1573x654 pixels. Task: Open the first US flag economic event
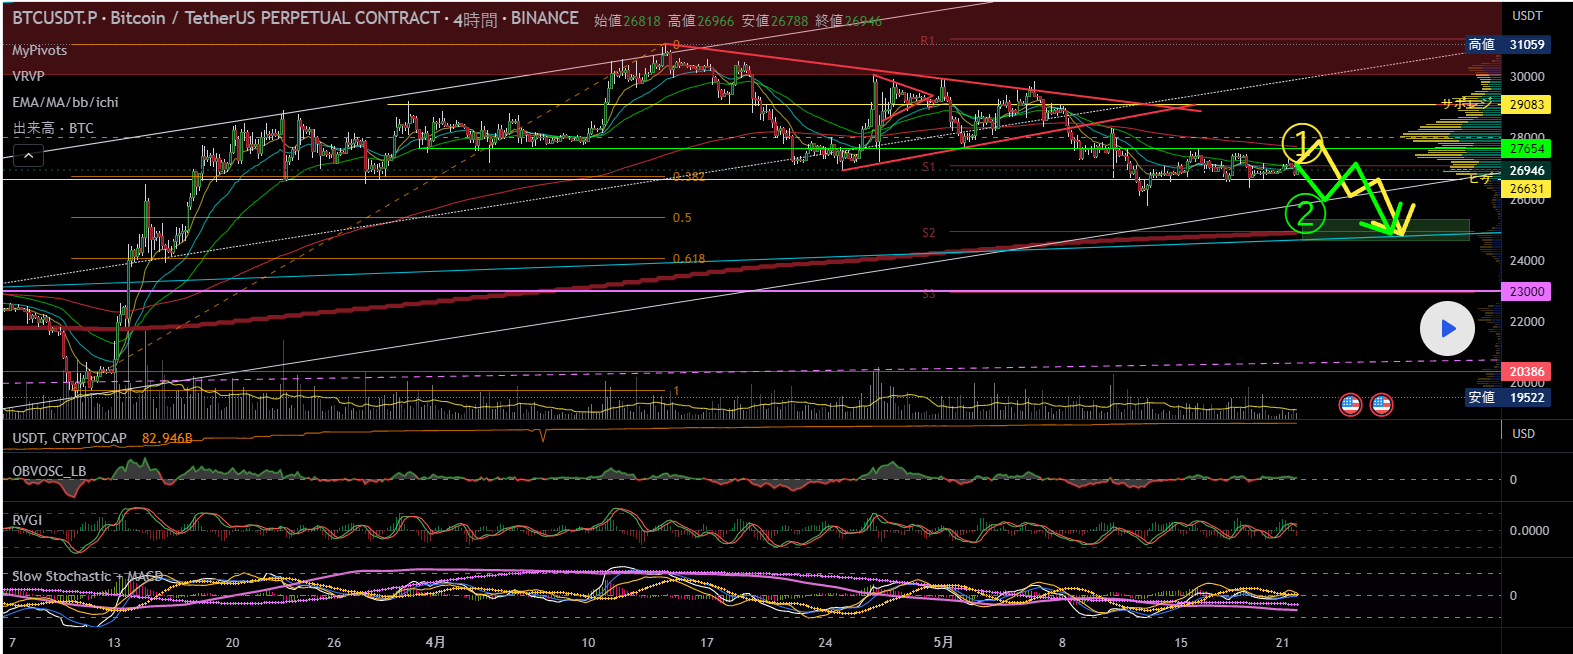tap(1350, 404)
